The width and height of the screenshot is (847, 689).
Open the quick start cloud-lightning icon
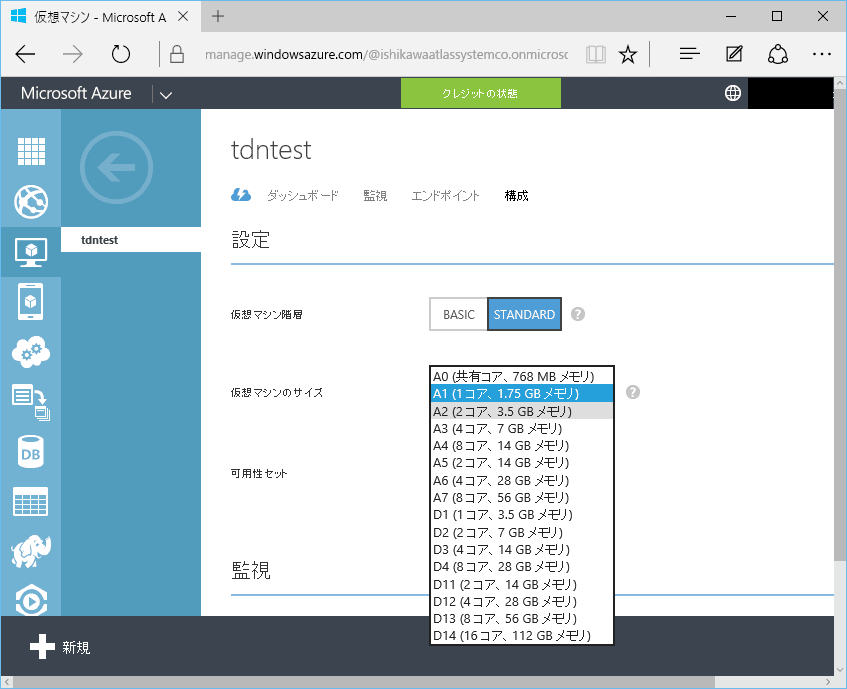click(x=241, y=195)
